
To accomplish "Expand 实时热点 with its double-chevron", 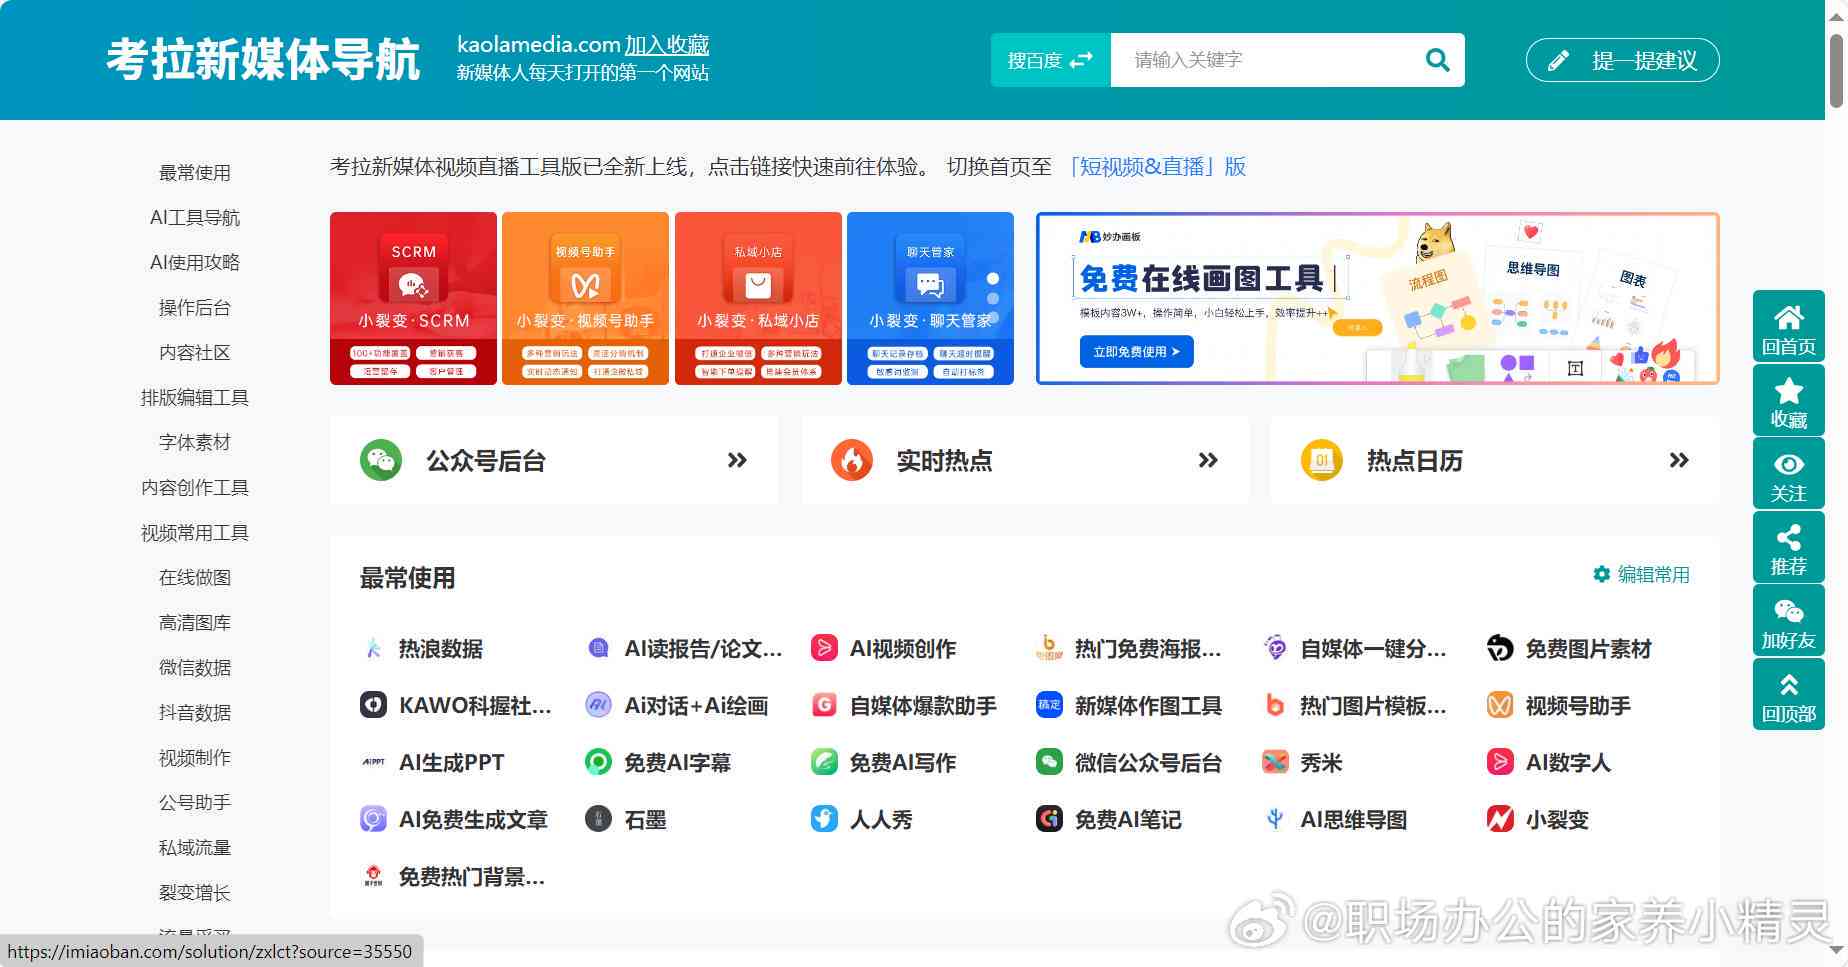I will [x=1208, y=460].
